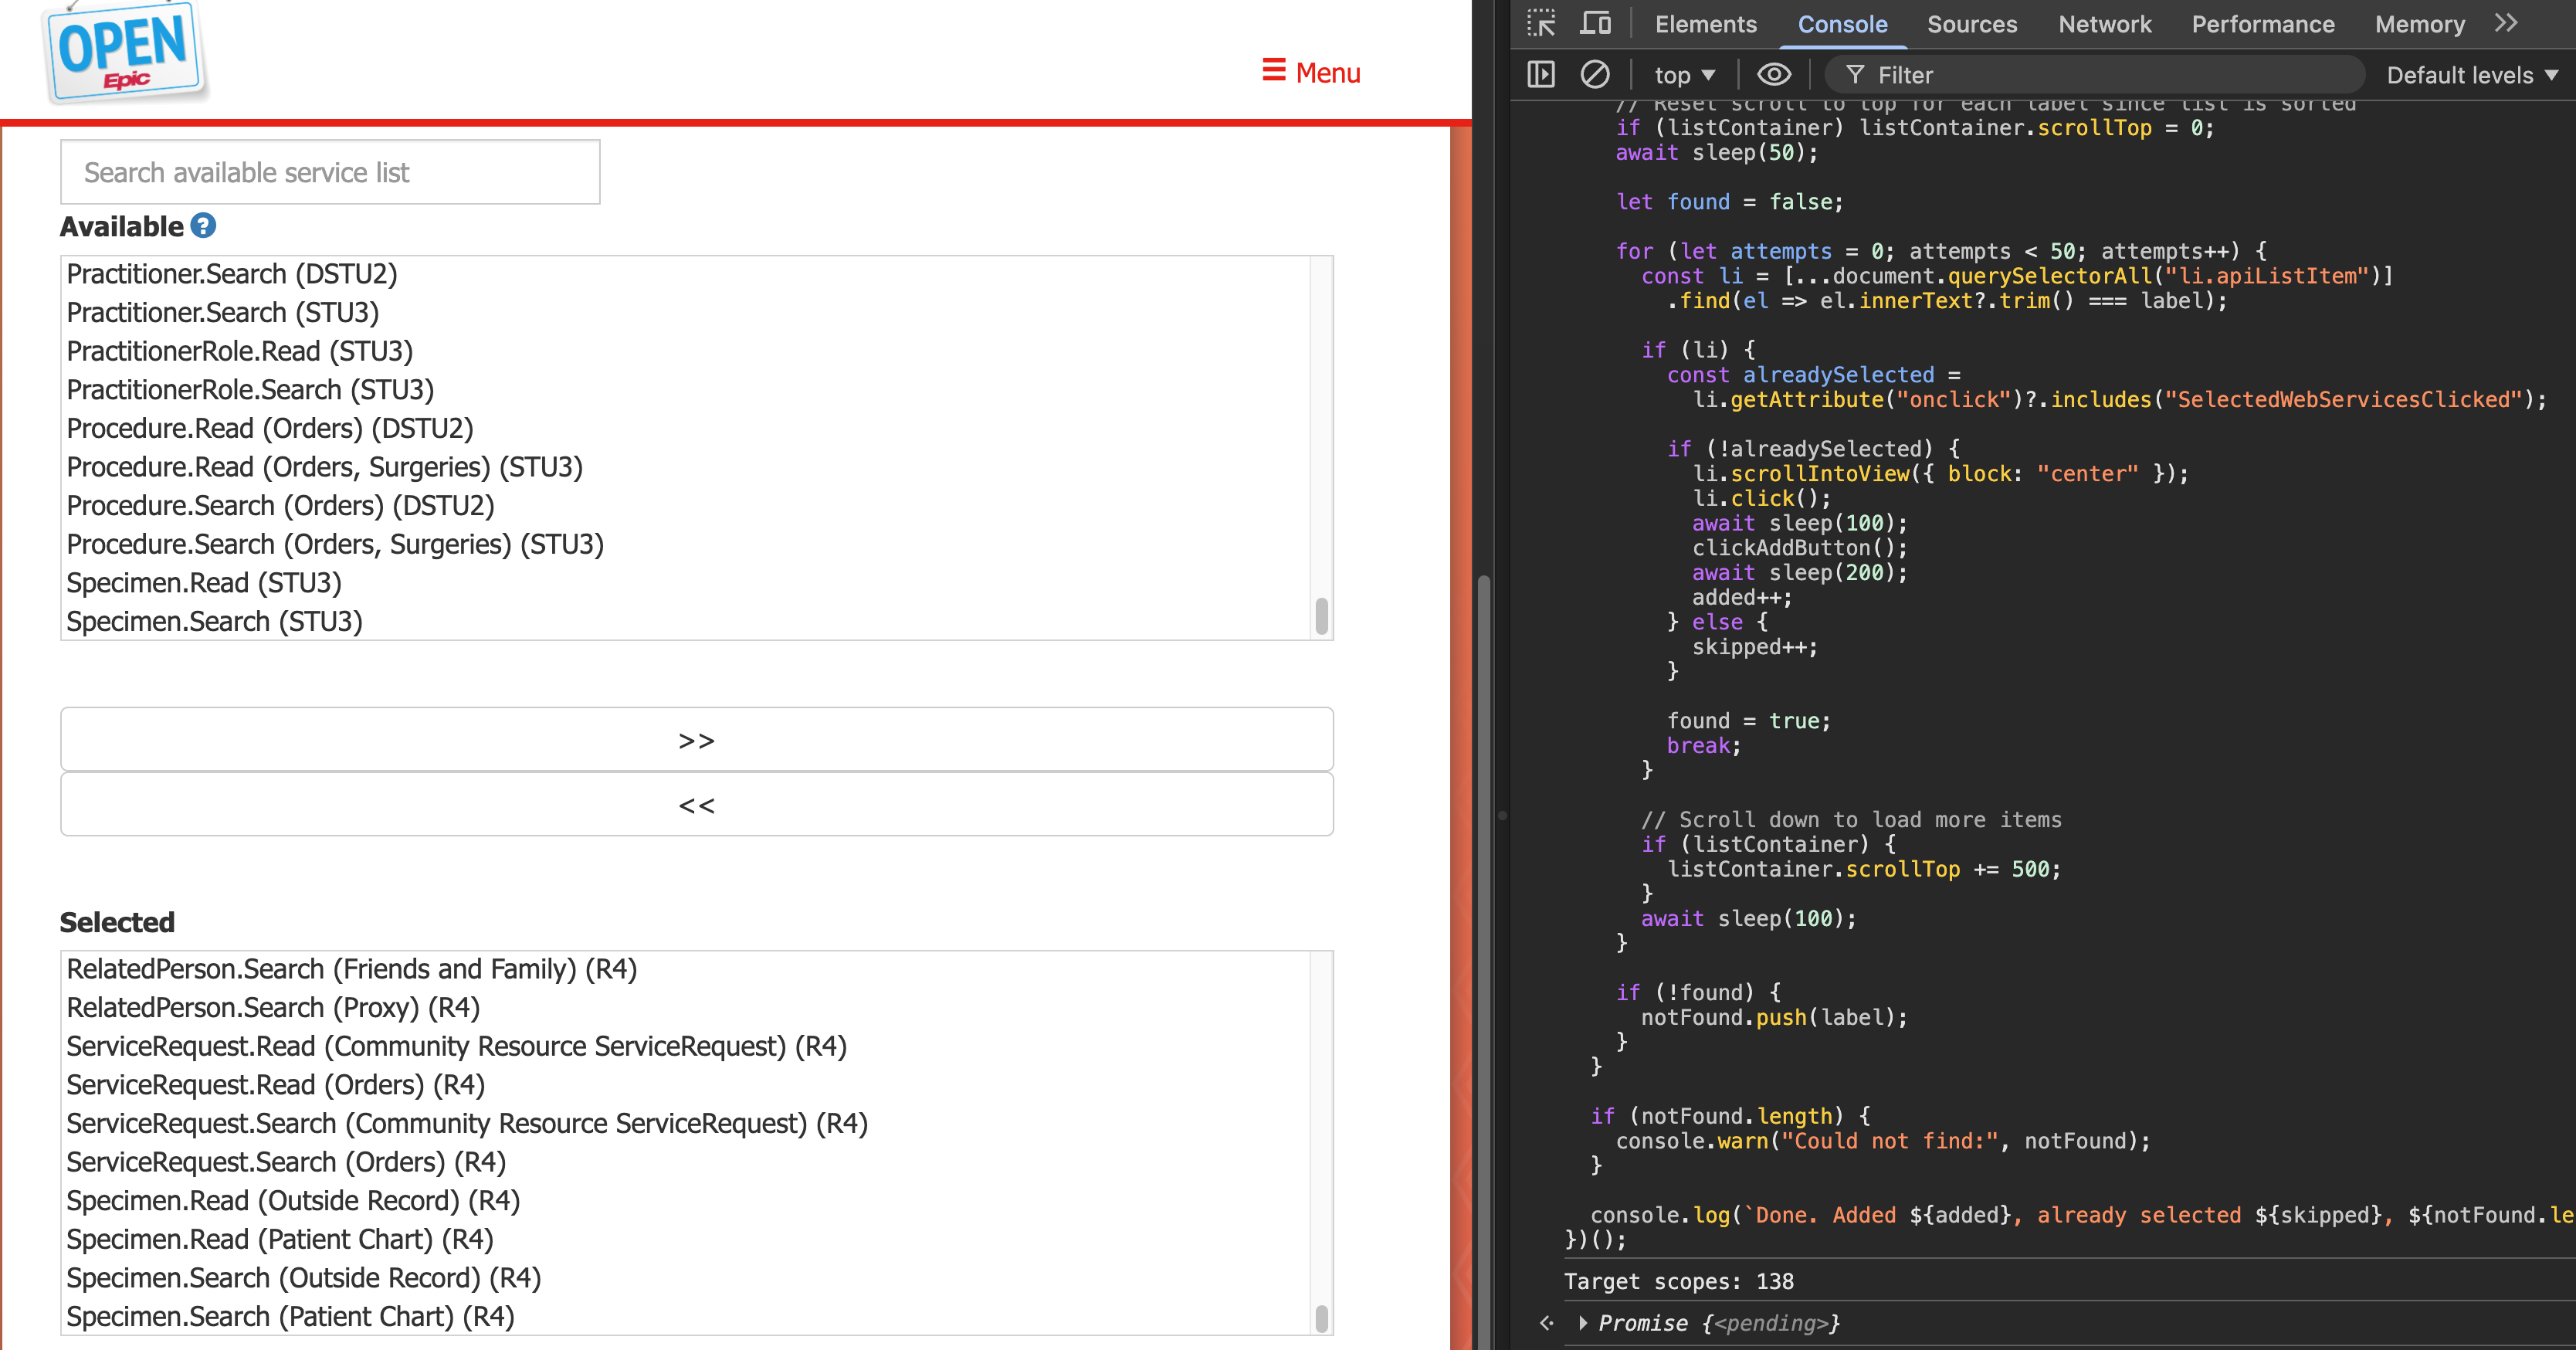Image resolution: width=2576 pixels, height=1350 pixels.
Task: Open the top context dropdown
Action: pos(1685,75)
